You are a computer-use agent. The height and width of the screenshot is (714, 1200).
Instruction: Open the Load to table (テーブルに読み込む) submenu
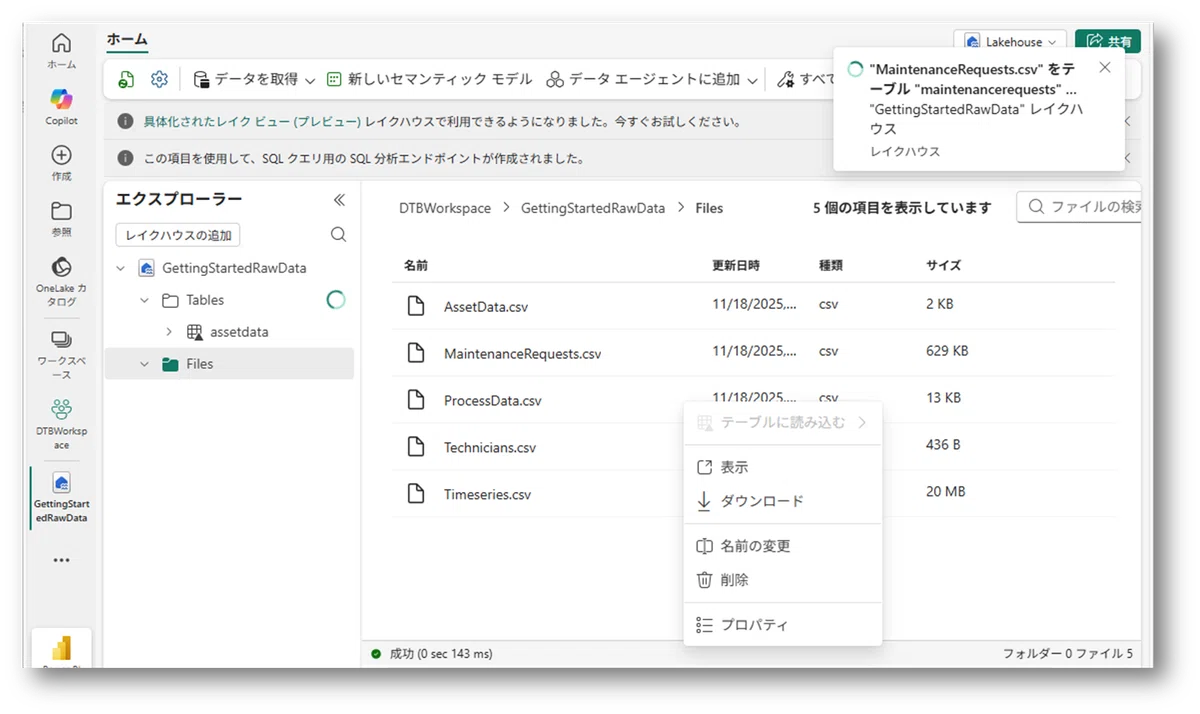[x=783, y=423]
